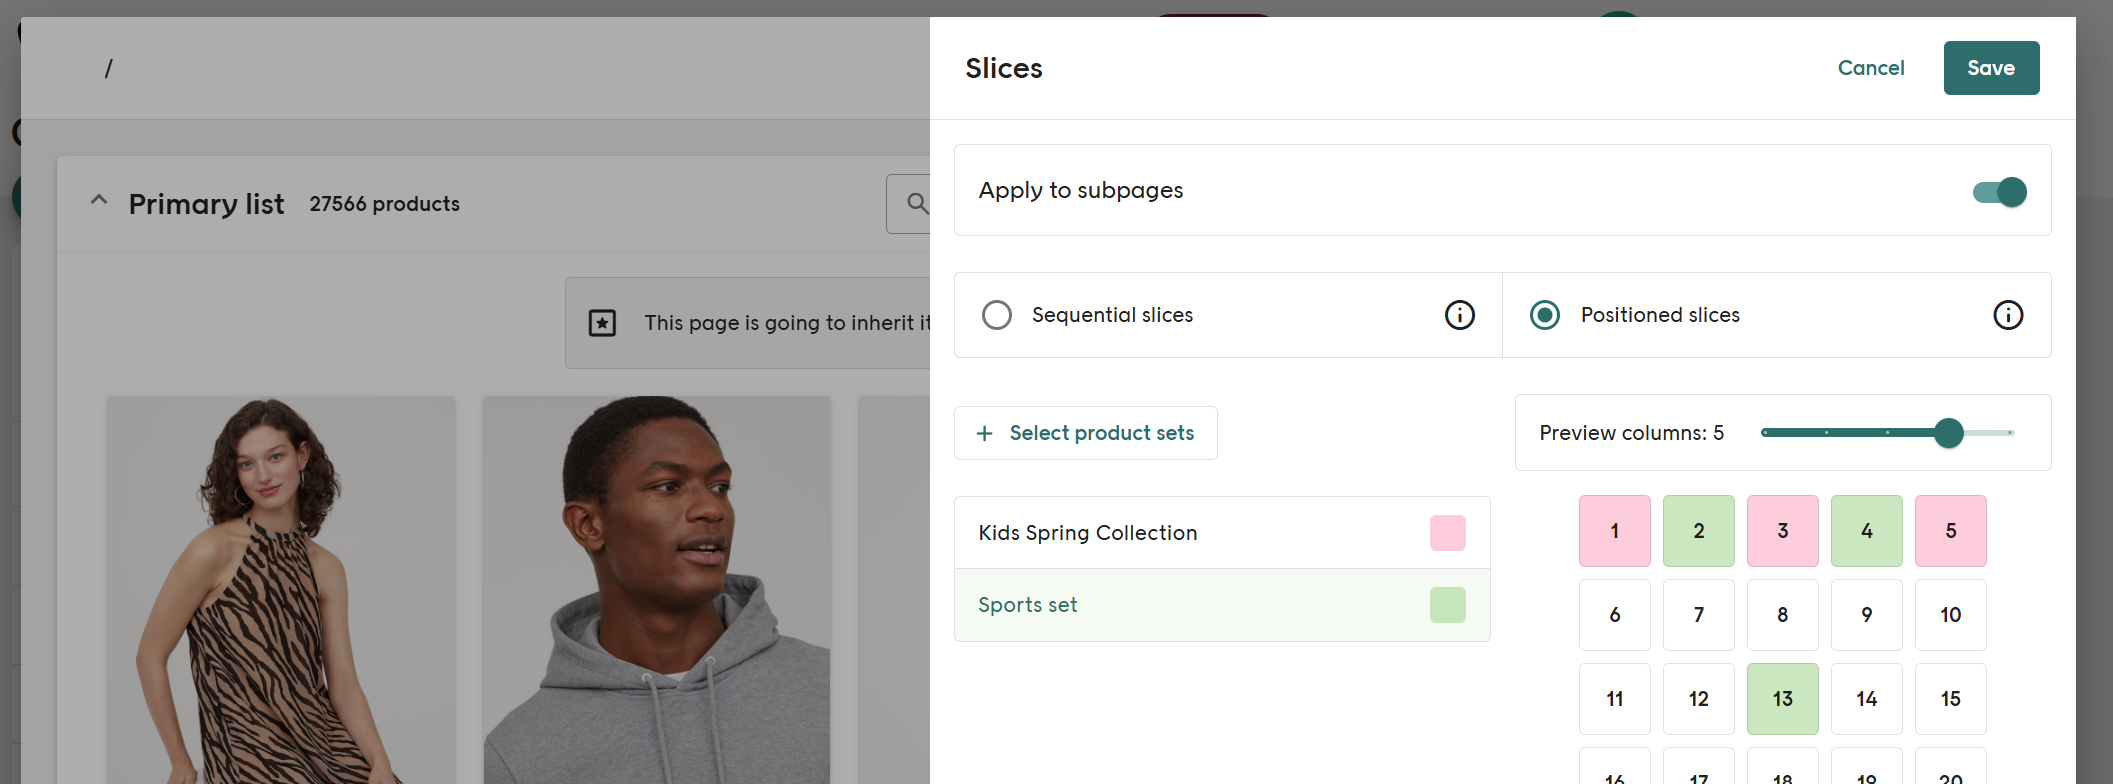Click the pink Kids Spring Collection swatch
This screenshot has width=2113, height=784.
click(1447, 533)
